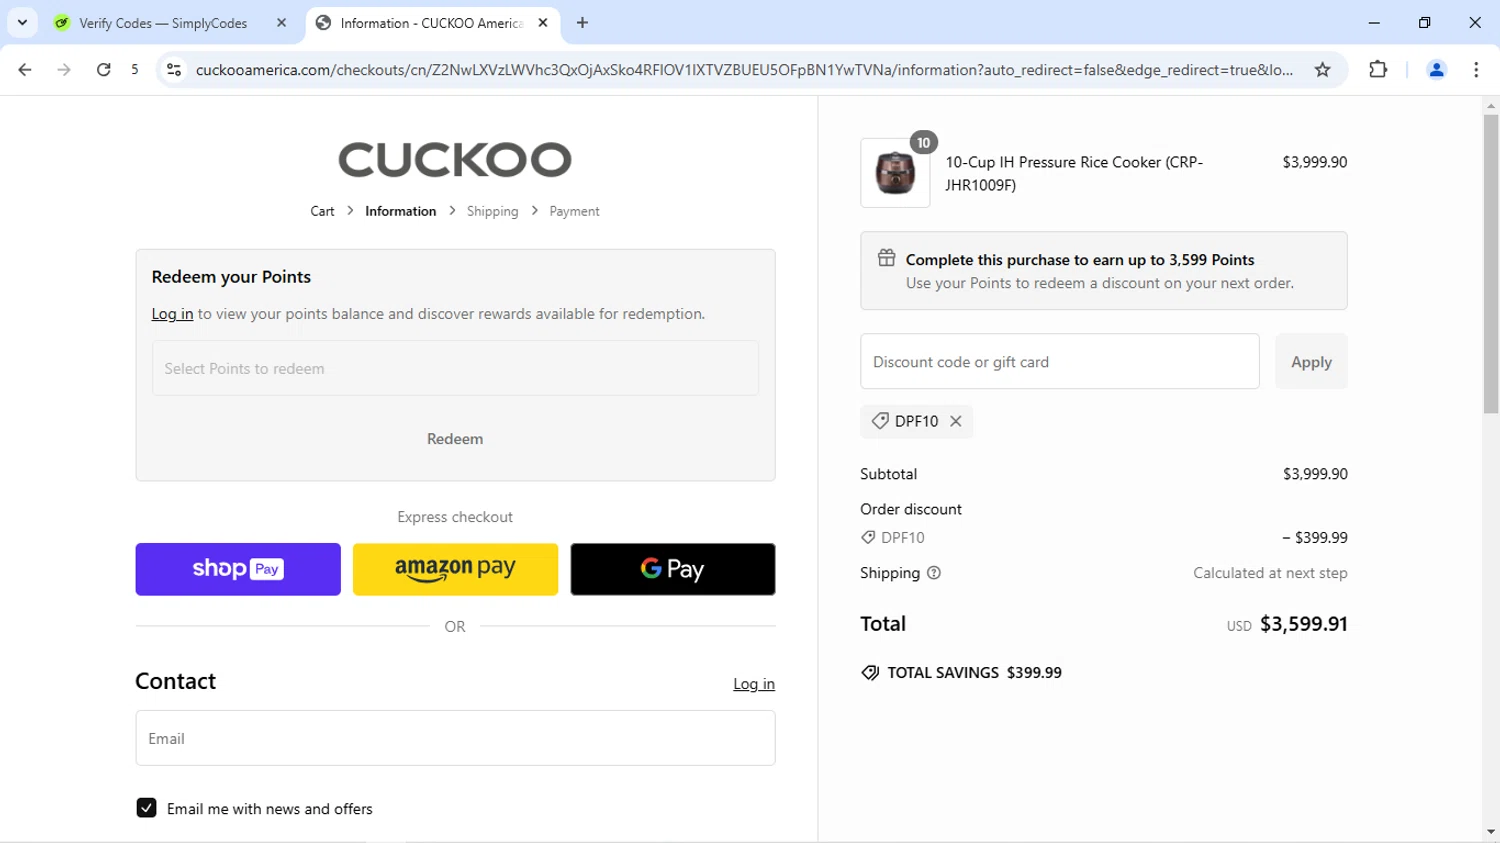Focus the Discount code or gift card field
This screenshot has height=843, width=1500.
click(x=1060, y=361)
